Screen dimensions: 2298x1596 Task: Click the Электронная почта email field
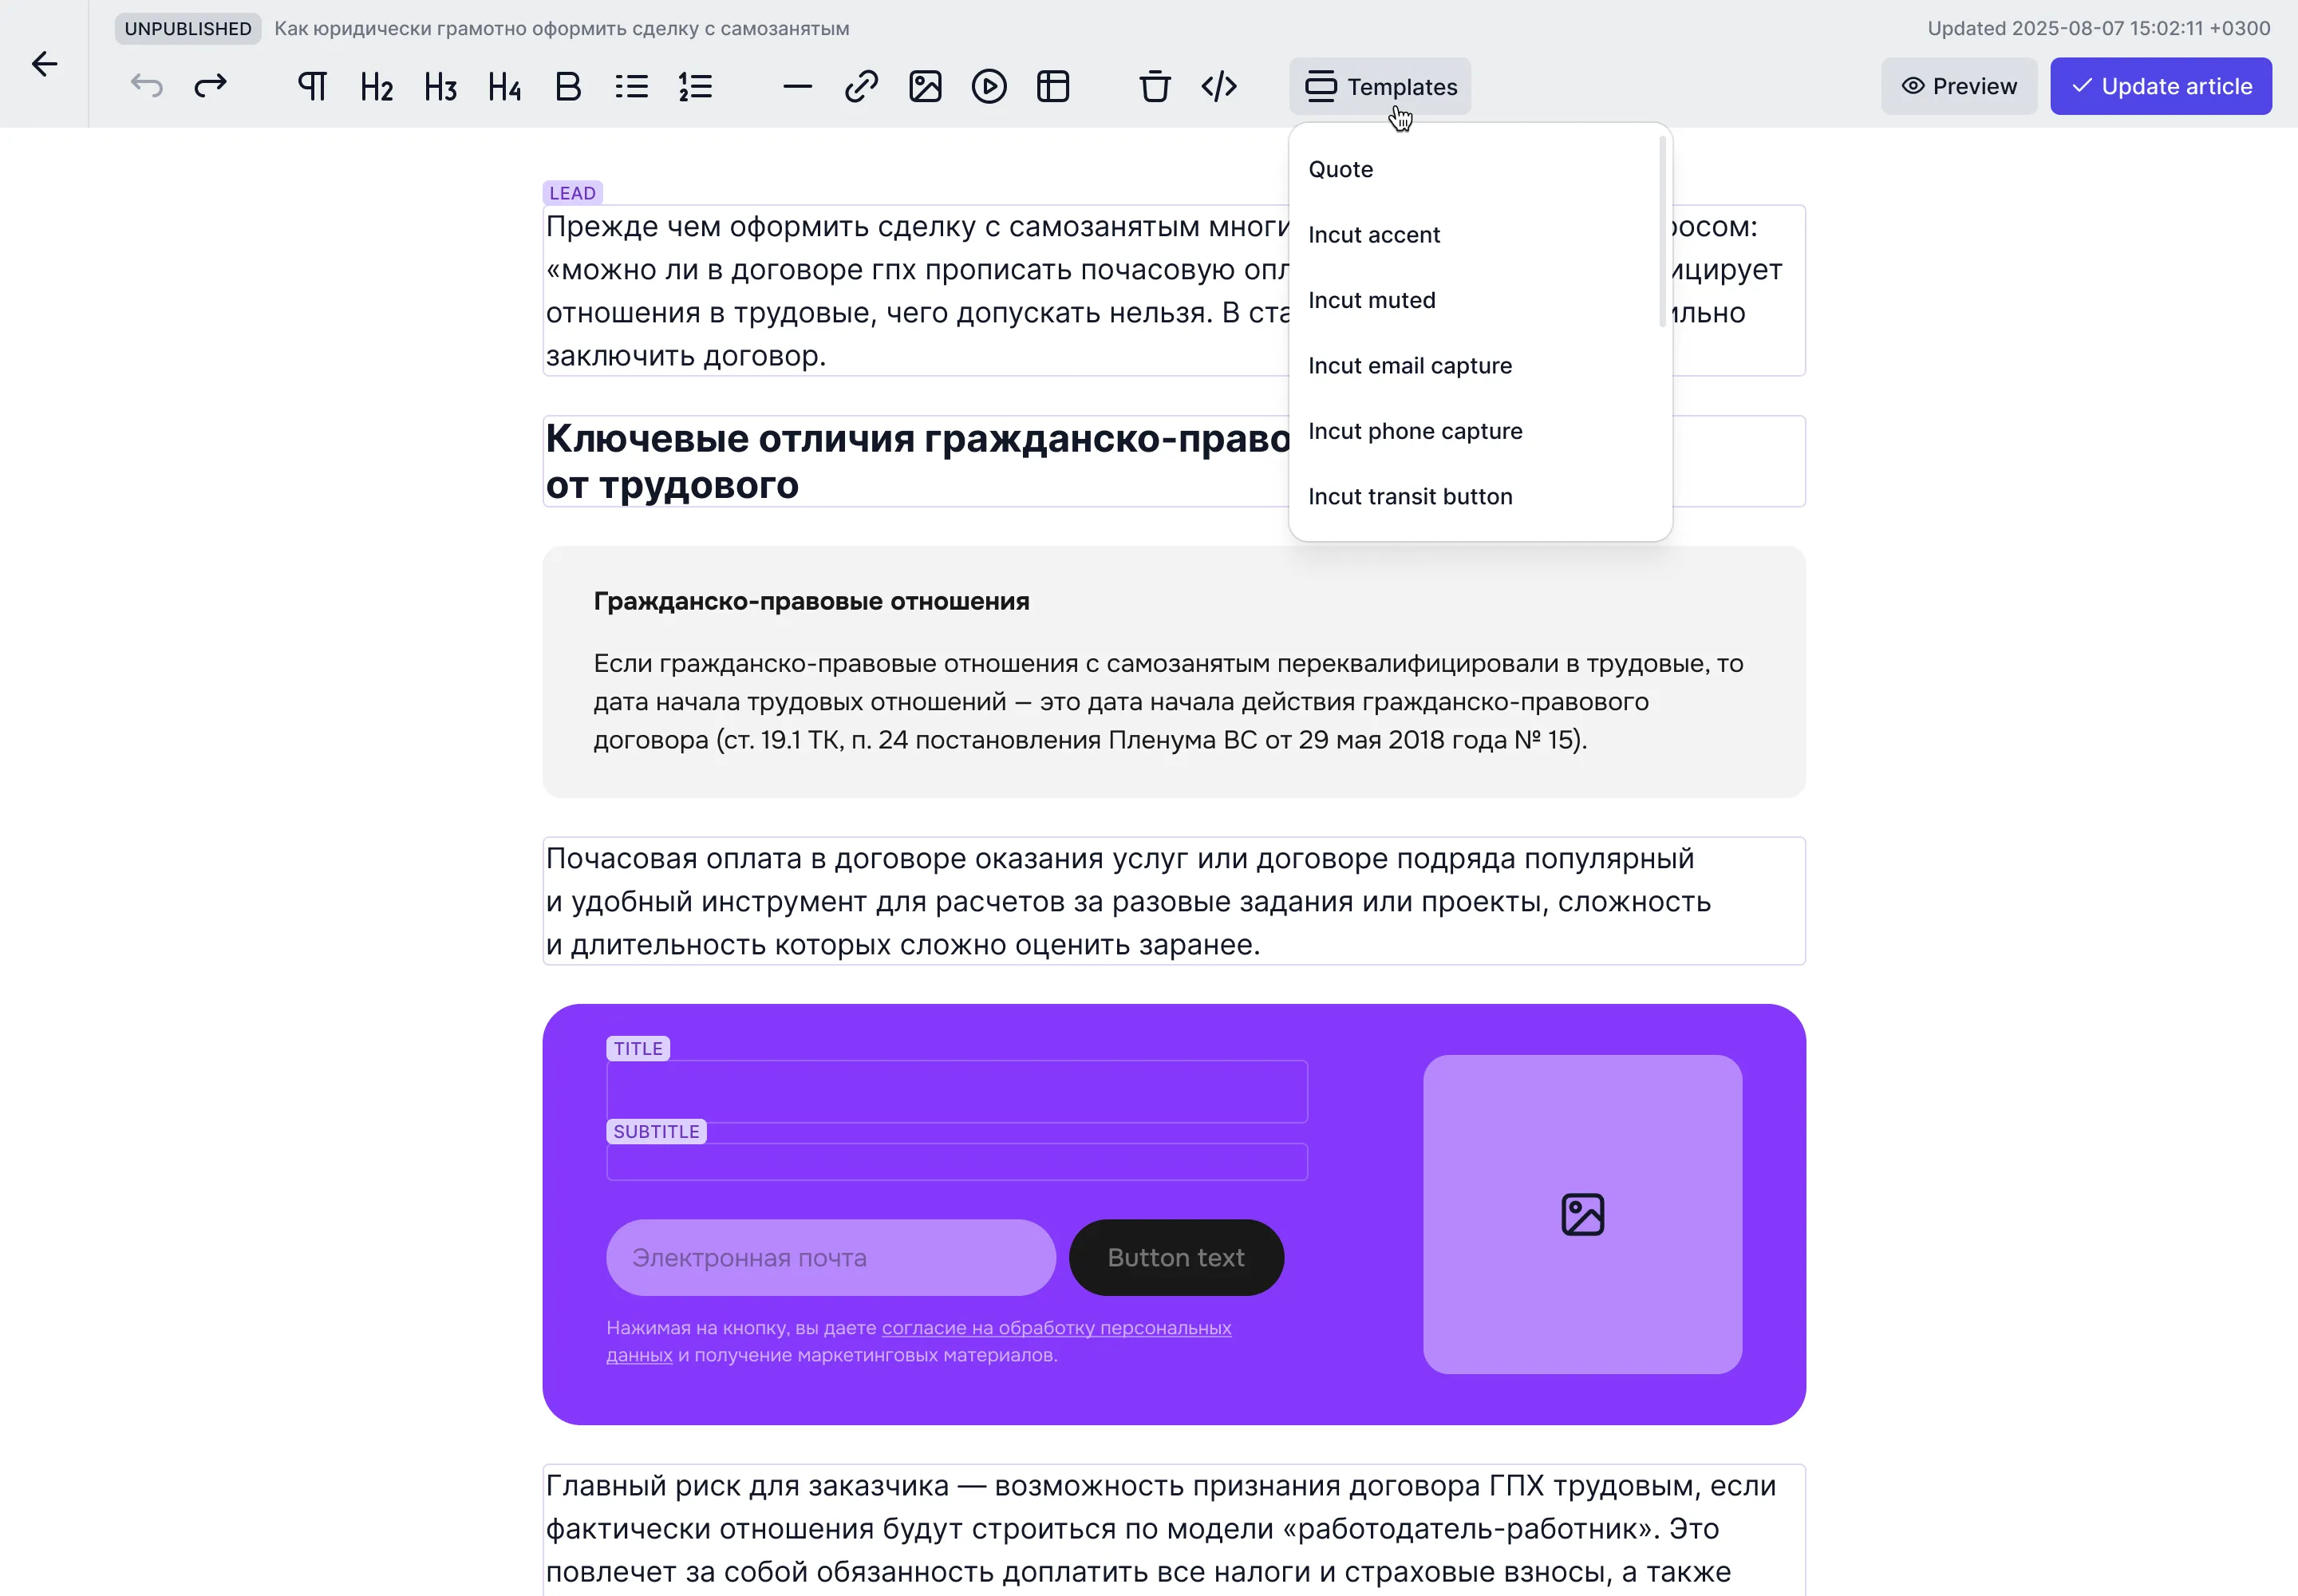830,1257
